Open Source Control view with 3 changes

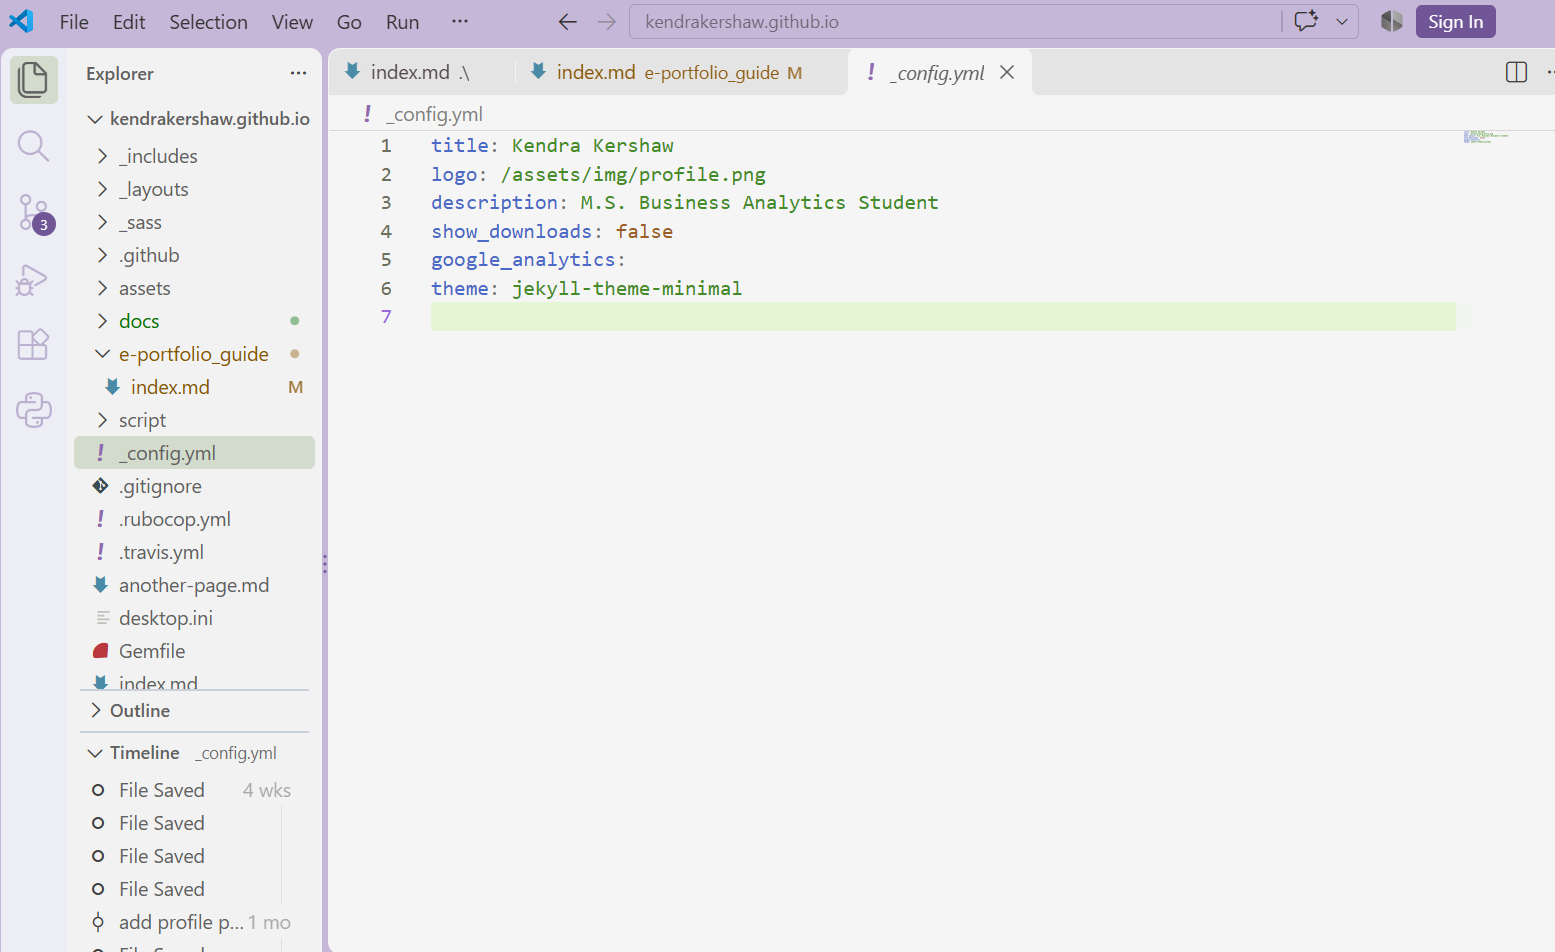(x=33, y=213)
